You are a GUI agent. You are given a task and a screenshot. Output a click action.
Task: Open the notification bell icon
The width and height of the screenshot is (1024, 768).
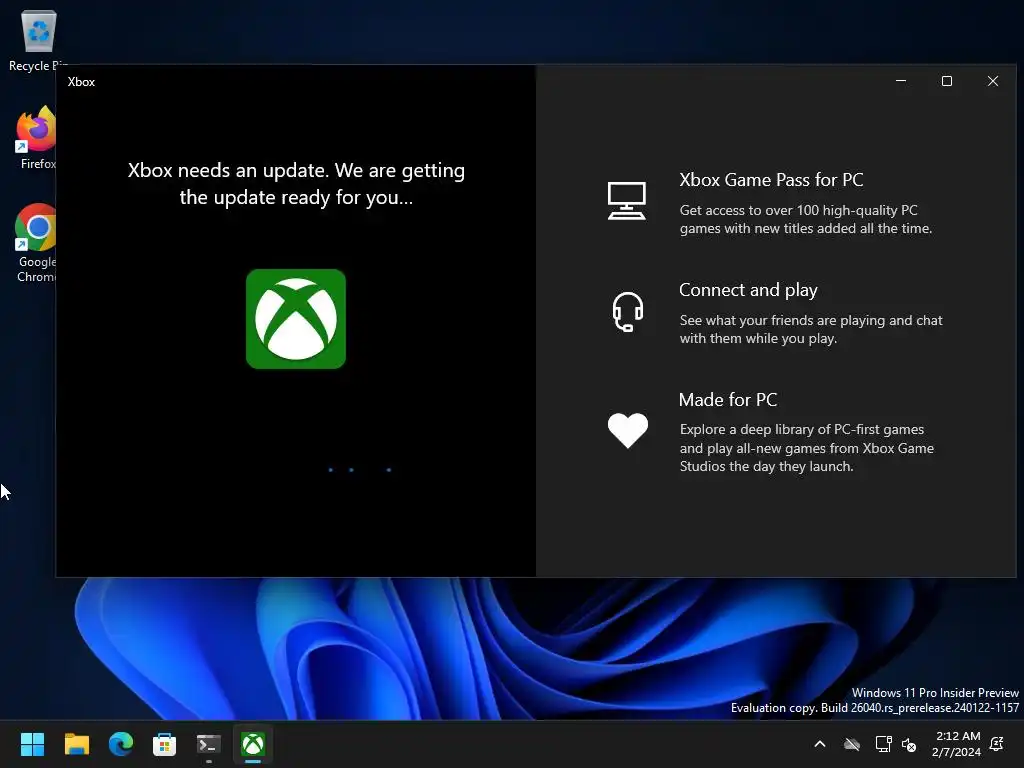click(997, 744)
